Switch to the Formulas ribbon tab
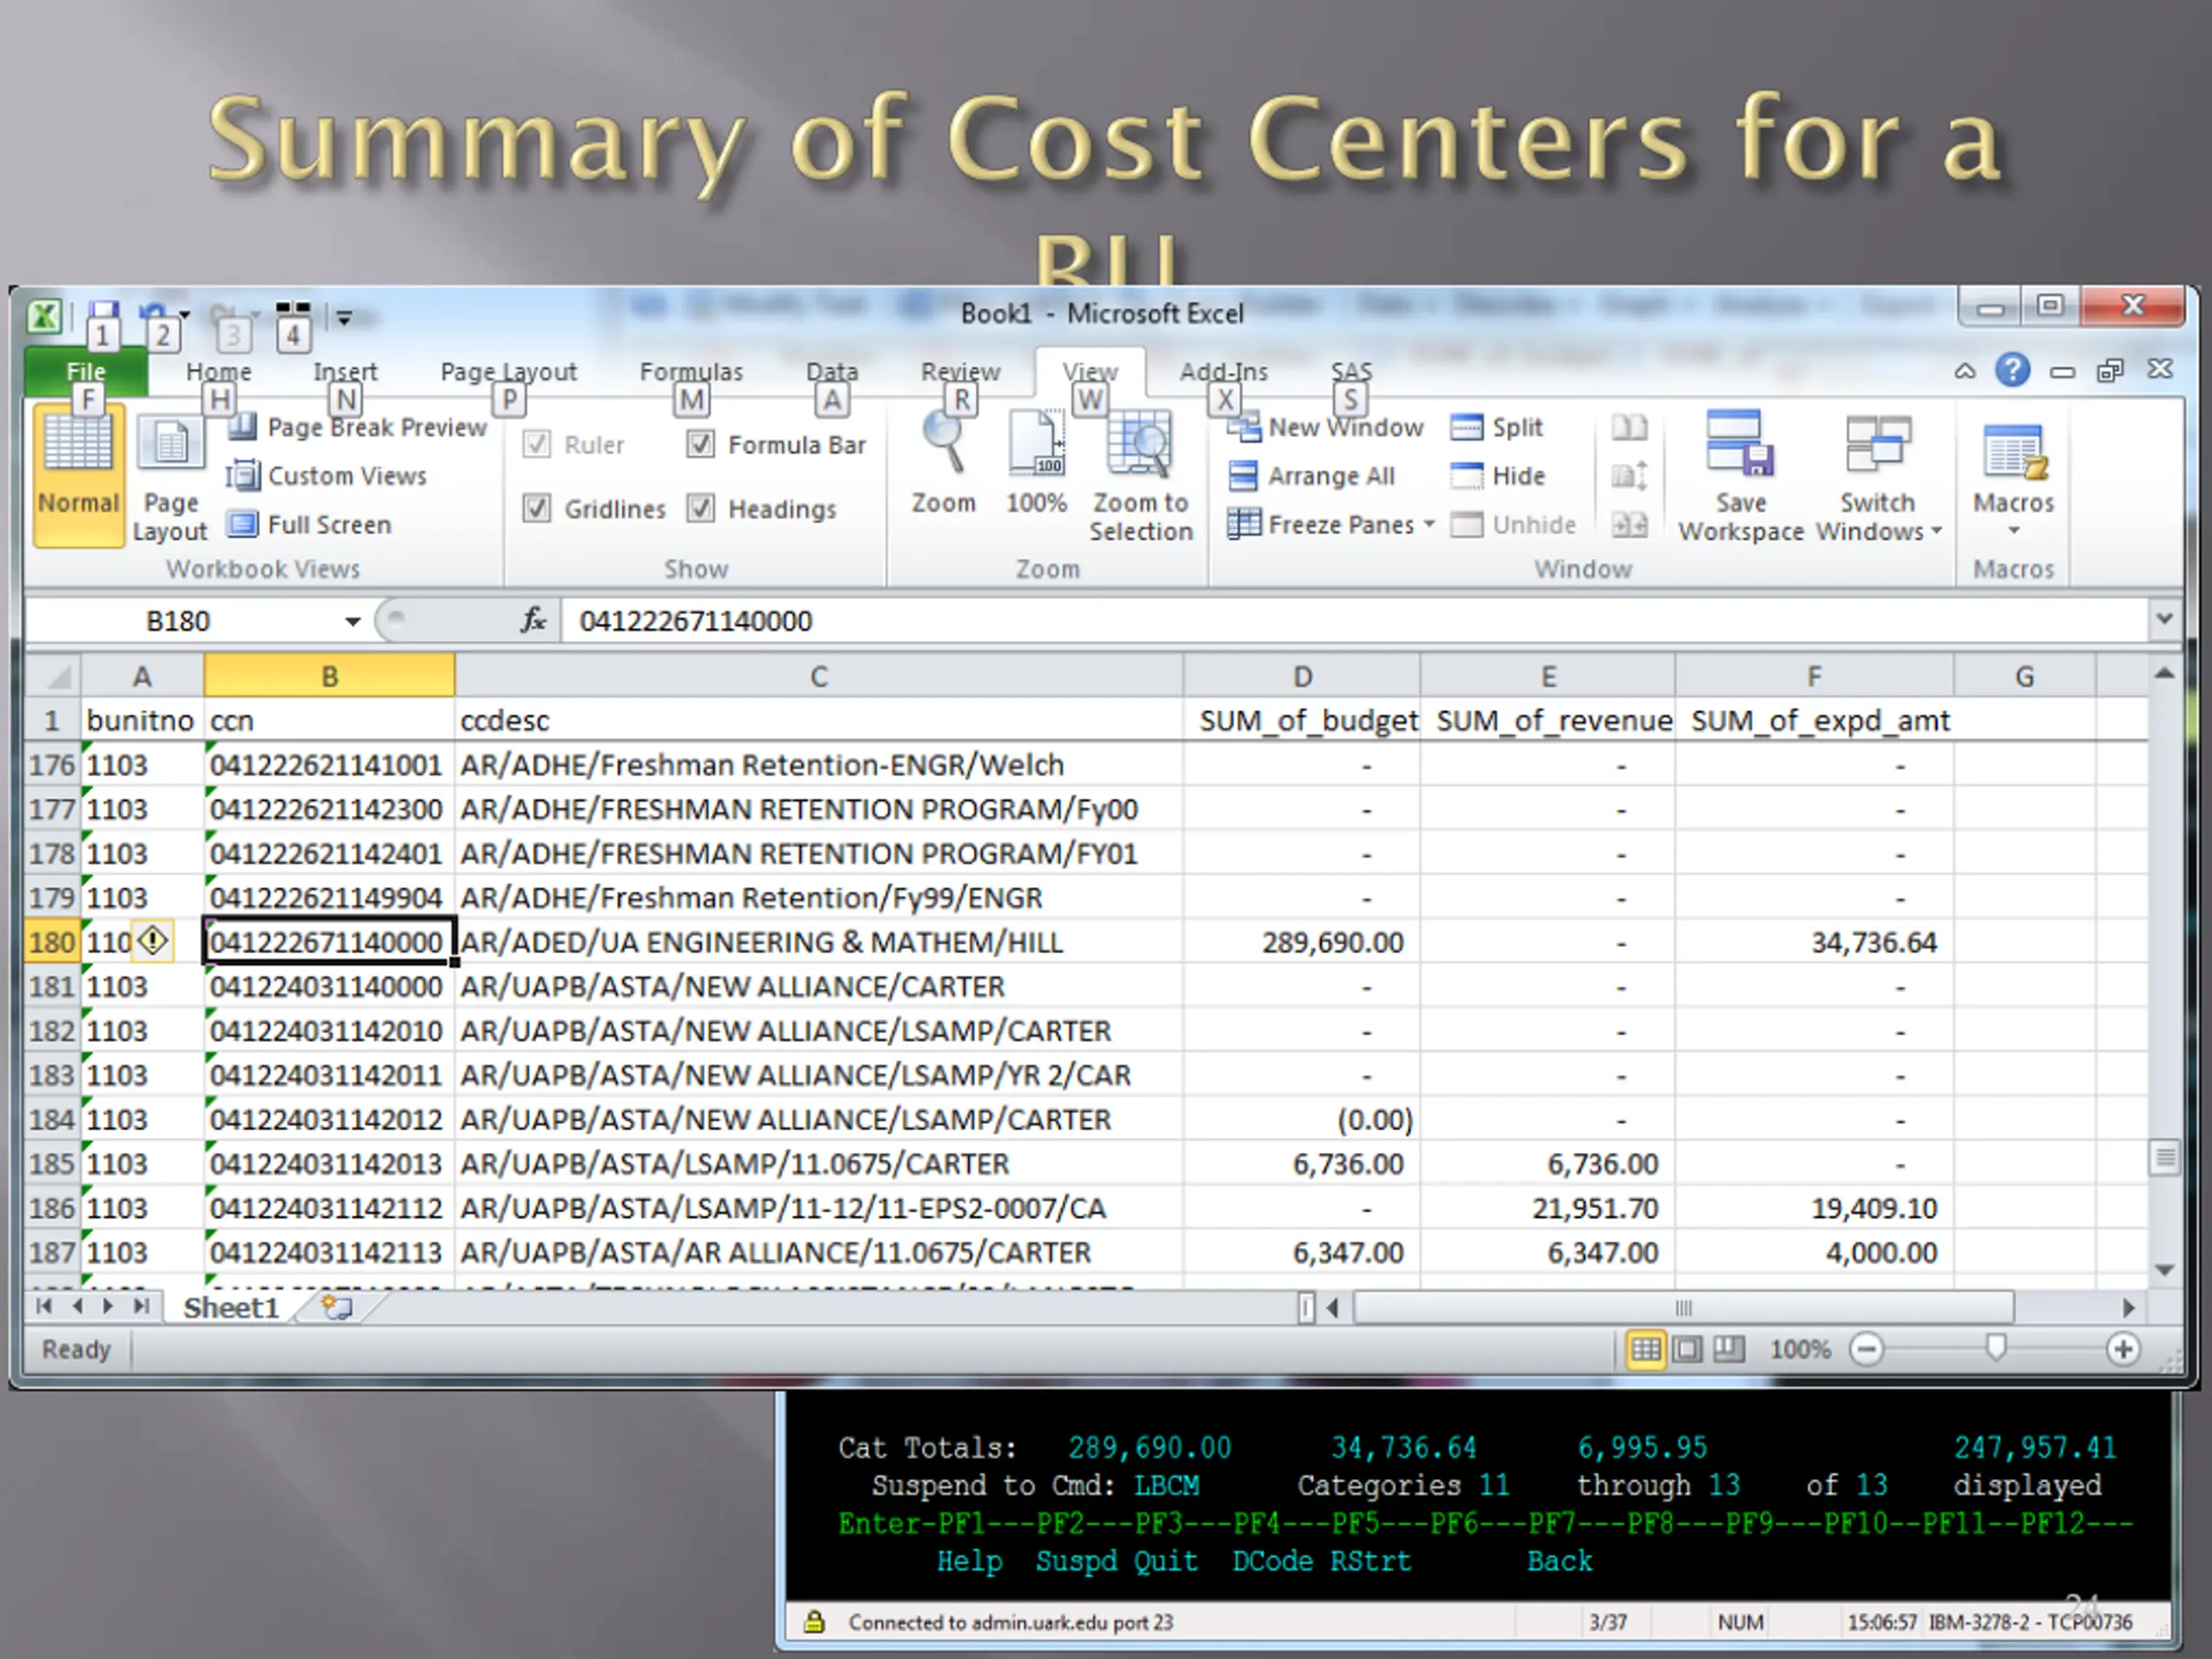 pyautogui.click(x=691, y=371)
